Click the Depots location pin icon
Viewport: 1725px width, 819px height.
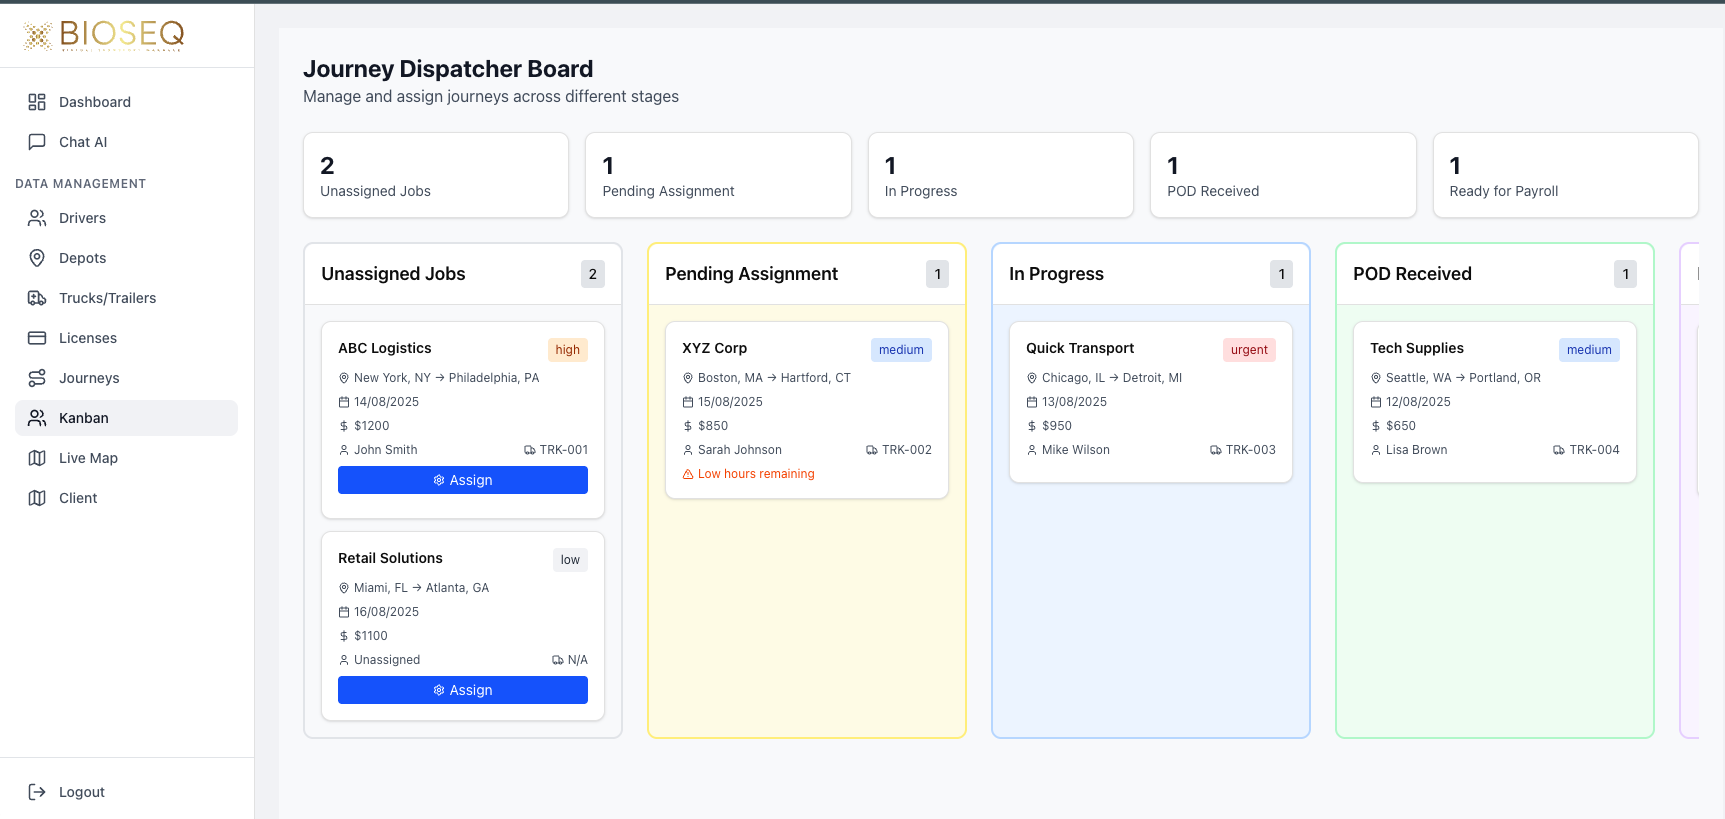click(x=37, y=258)
